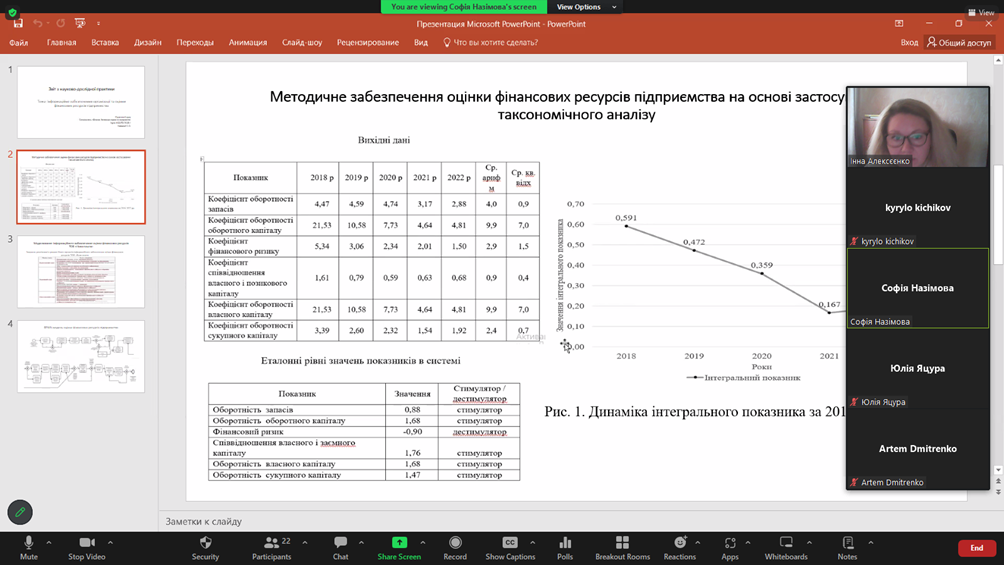Switch to the Рецензирование ribbon tab

pos(368,43)
